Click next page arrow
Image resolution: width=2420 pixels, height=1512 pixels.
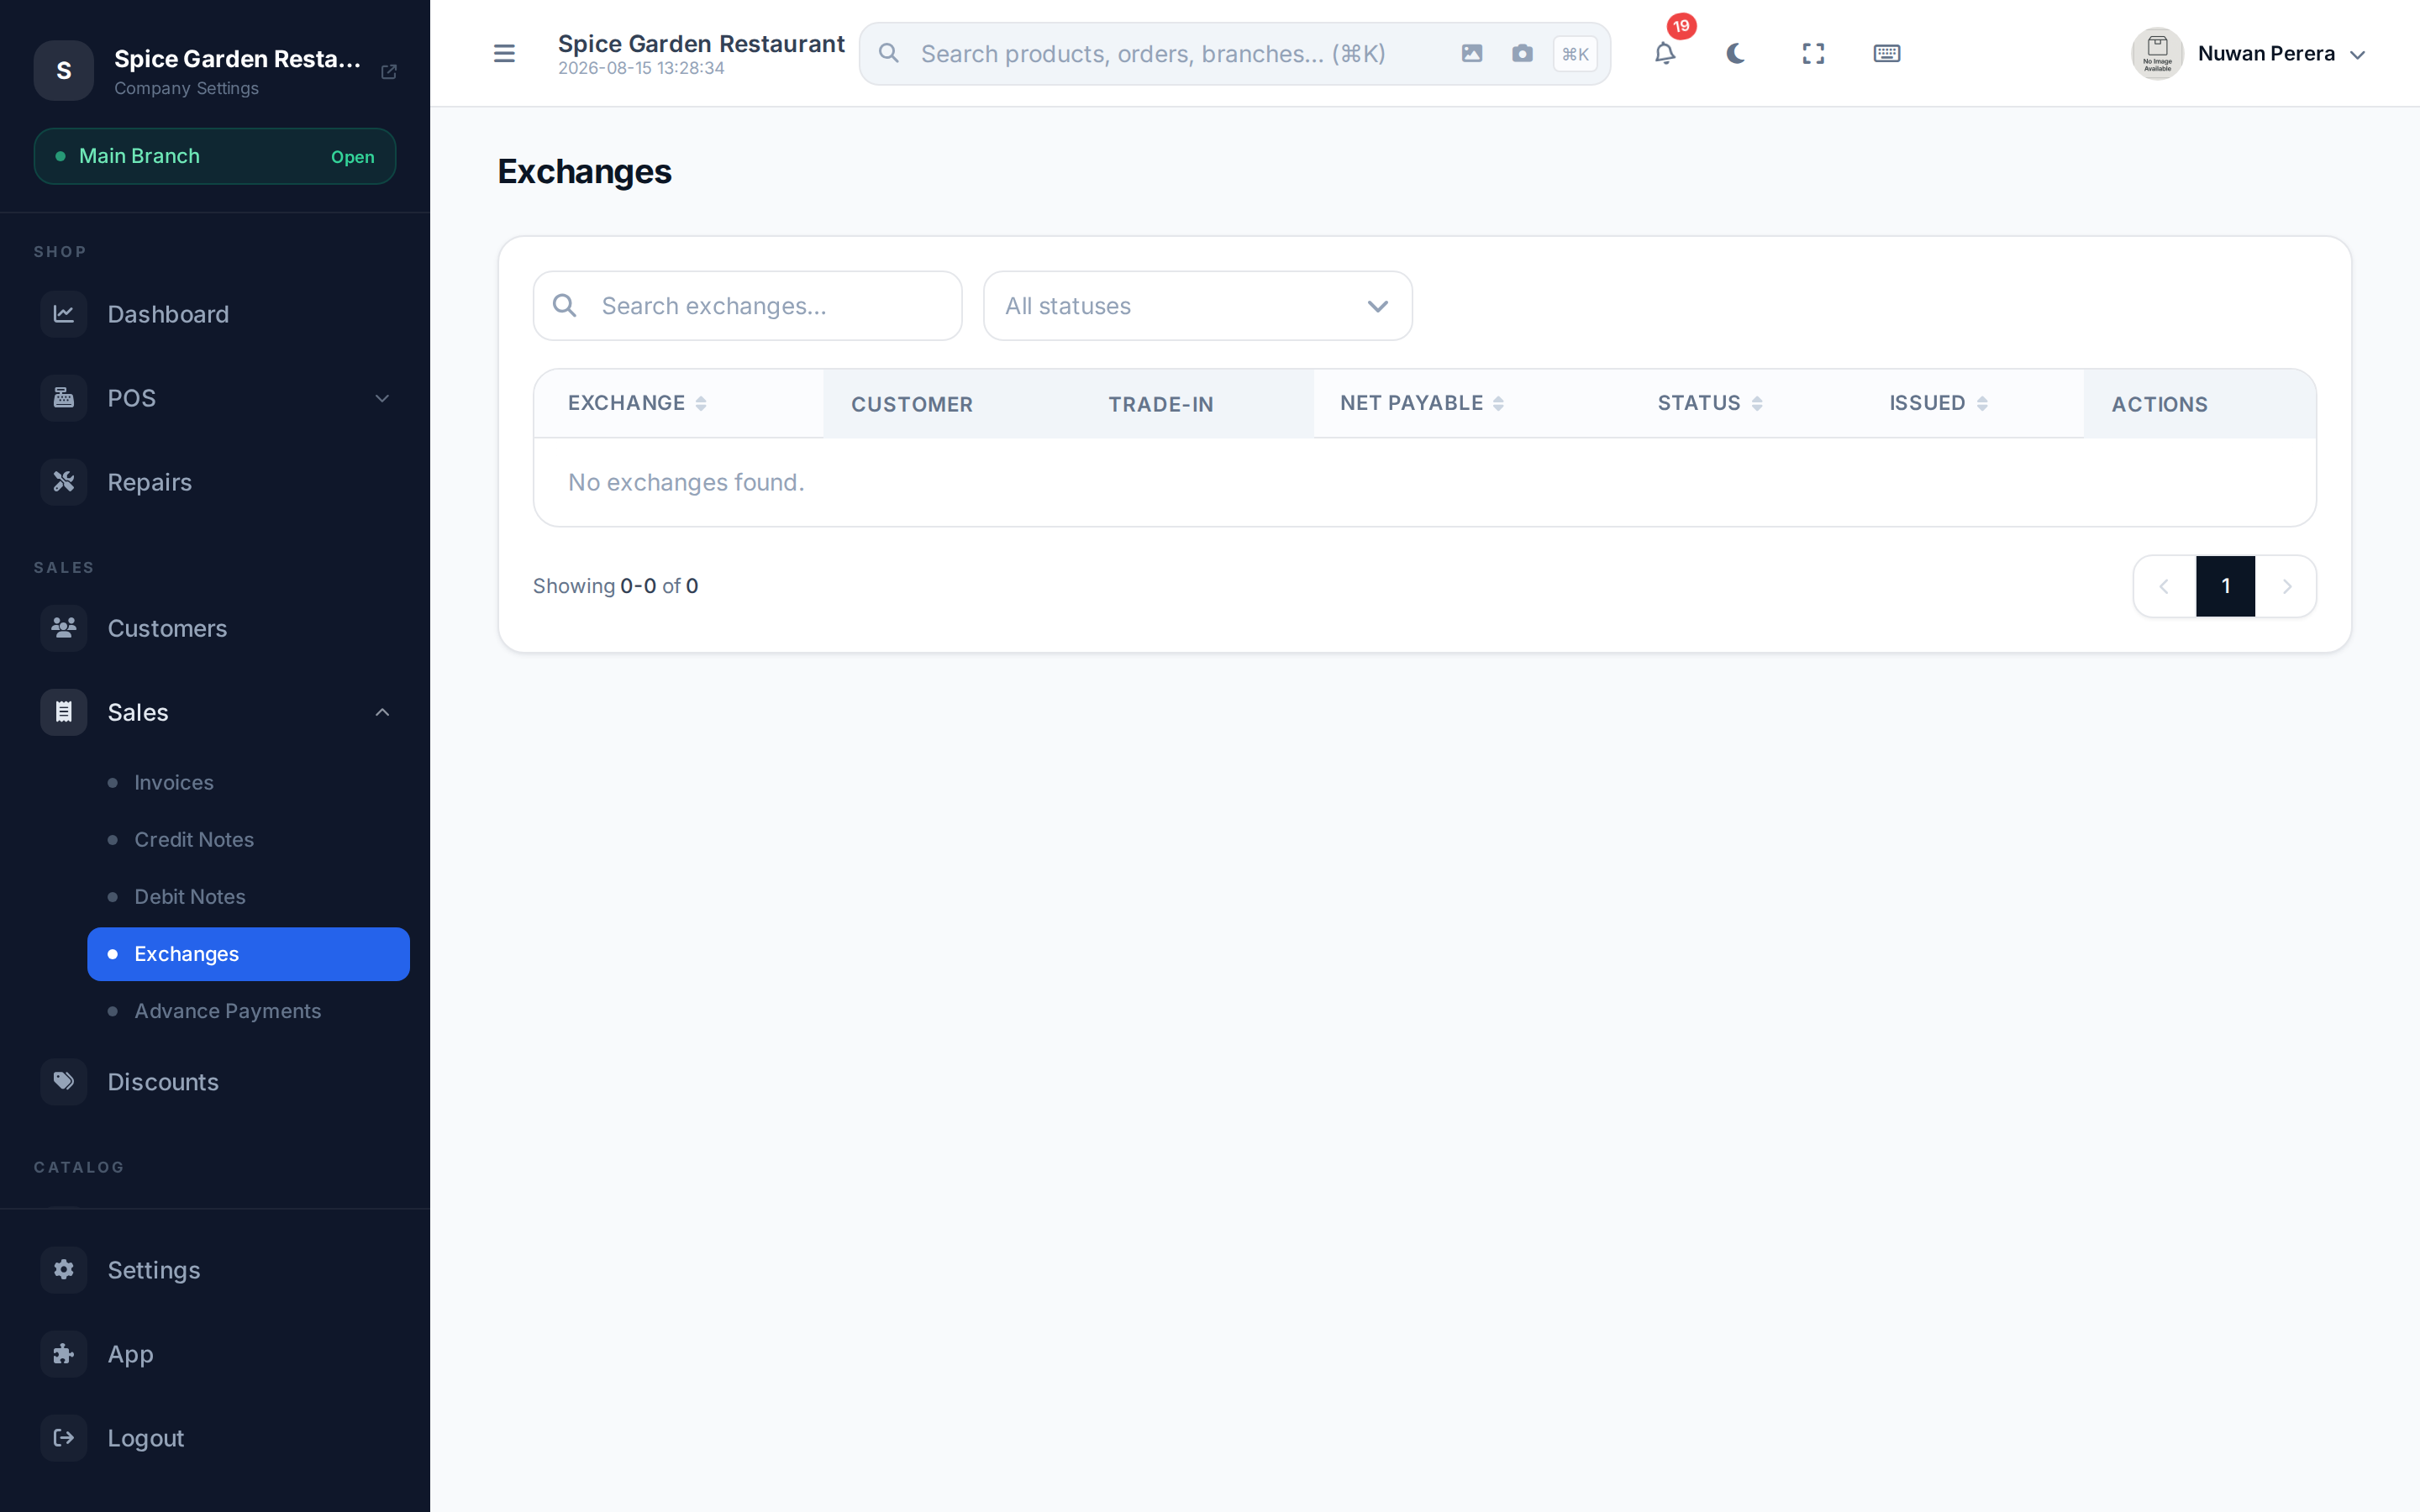tap(2286, 586)
